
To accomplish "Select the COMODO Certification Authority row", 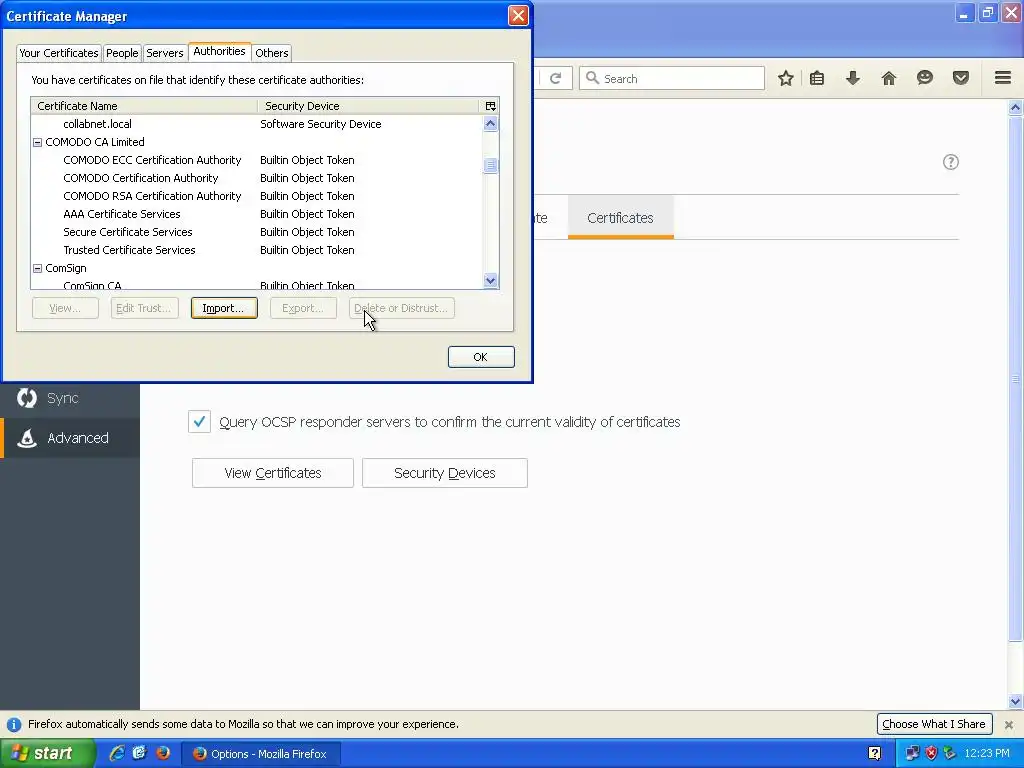I will coord(257,178).
